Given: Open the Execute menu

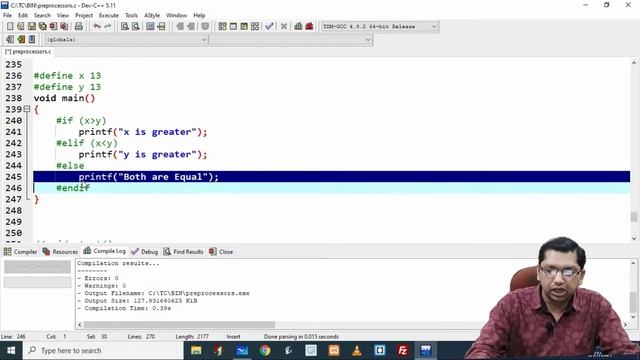Looking at the screenshot, I should pyautogui.click(x=109, y=15).
